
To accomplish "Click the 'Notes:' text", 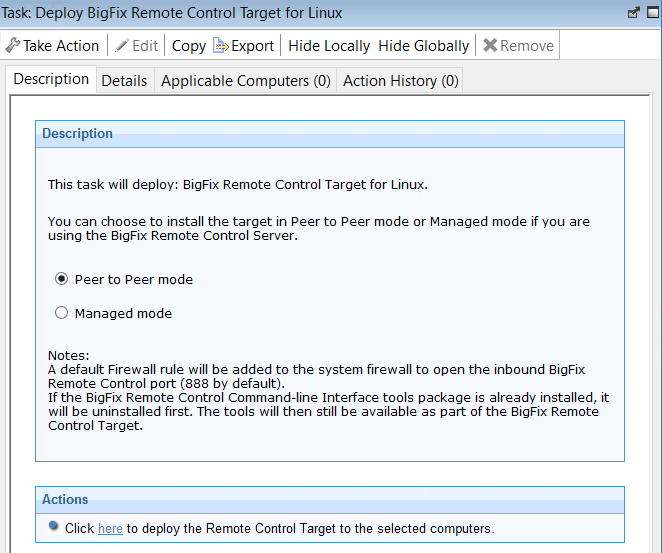I will coord(68,355).
